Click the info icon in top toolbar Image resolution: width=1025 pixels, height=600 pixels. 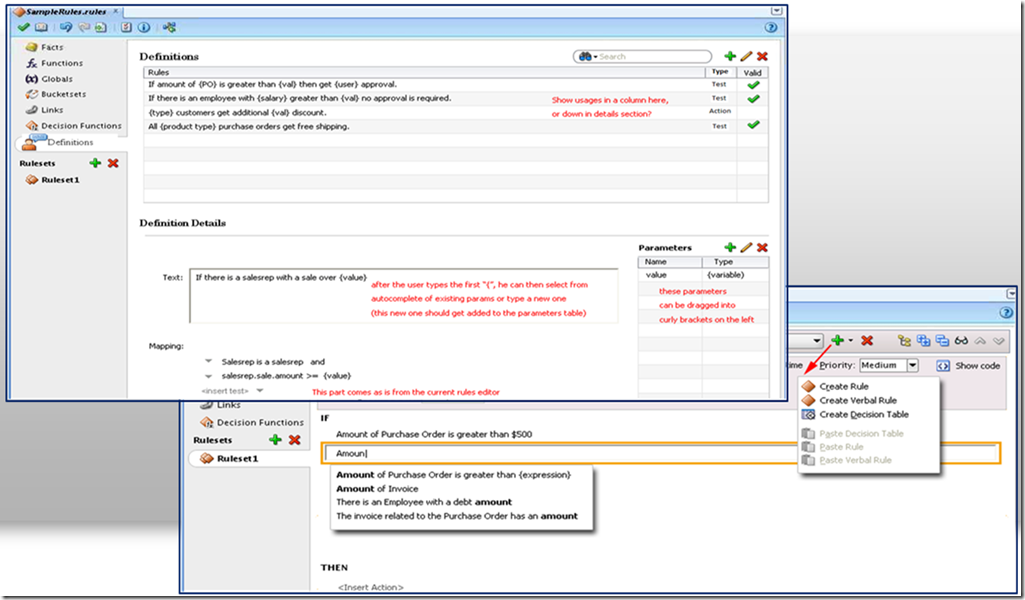(144, 27)
